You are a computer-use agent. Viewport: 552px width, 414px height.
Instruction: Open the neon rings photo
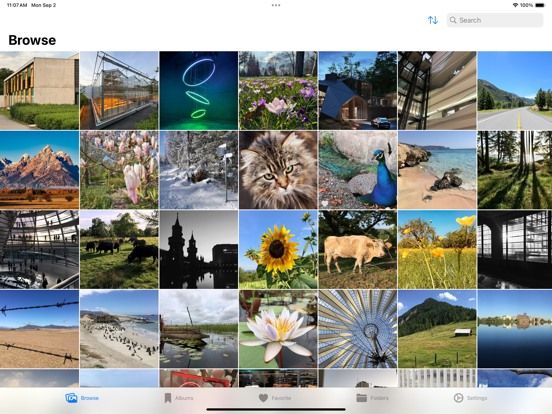[x=199, y=90]
